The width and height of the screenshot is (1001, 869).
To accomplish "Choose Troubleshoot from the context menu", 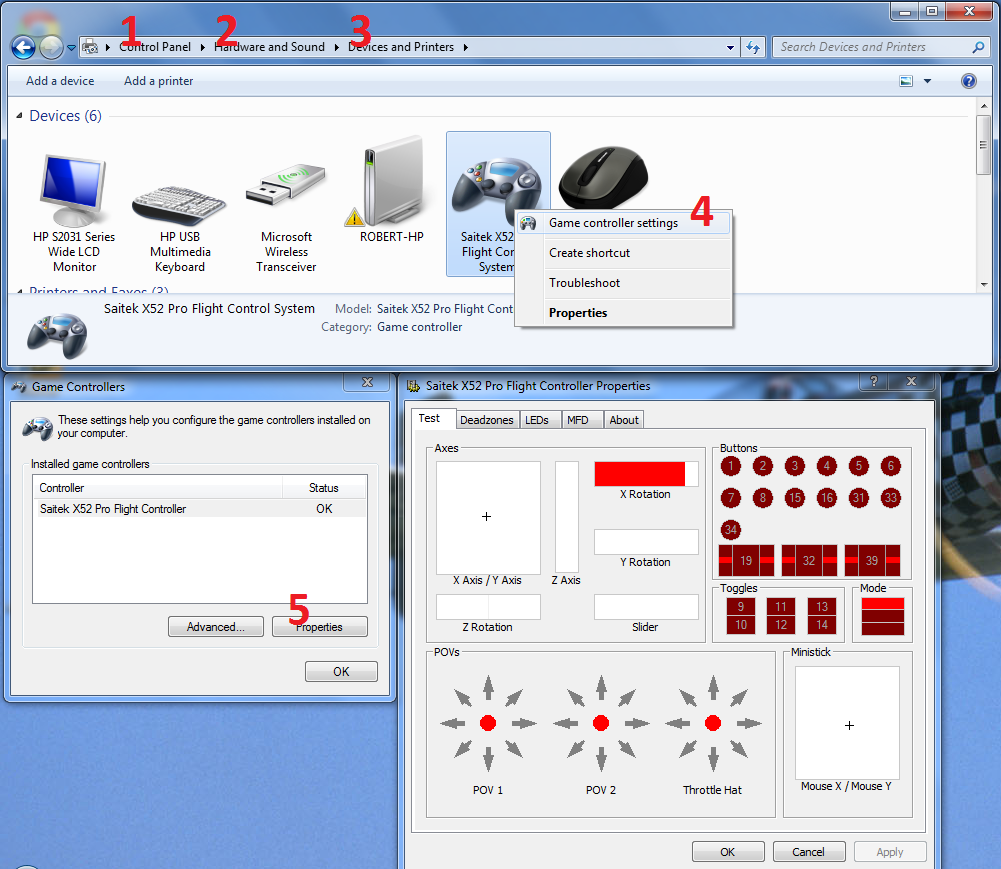I will tap(623, 283).
